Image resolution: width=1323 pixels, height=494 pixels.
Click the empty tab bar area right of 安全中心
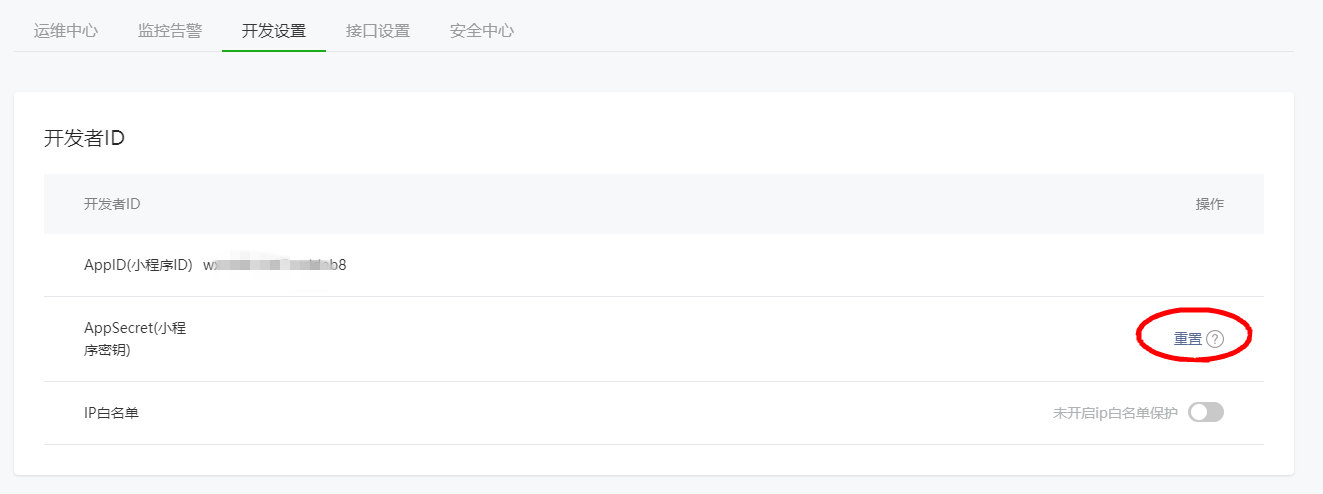tap(900, 30)
